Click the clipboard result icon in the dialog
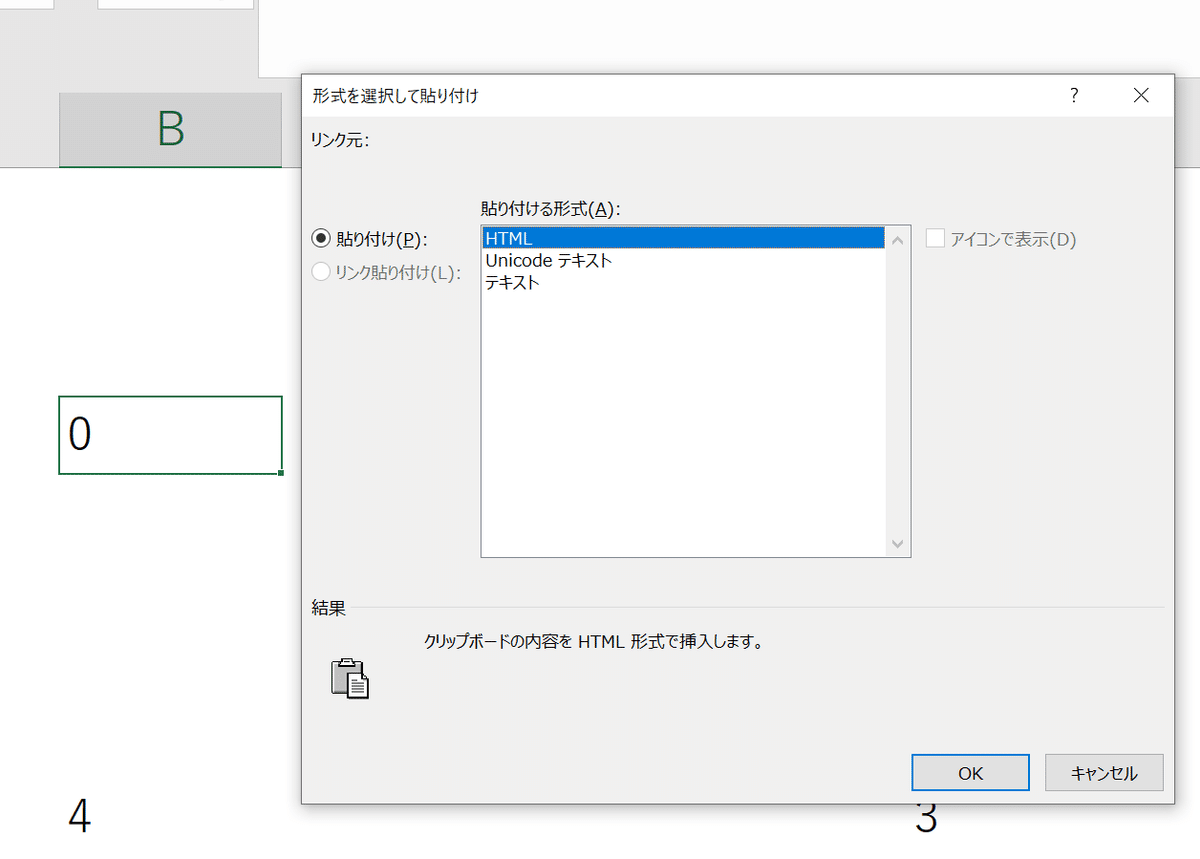This screenshot has width=1200, height=859. point(352,678)
